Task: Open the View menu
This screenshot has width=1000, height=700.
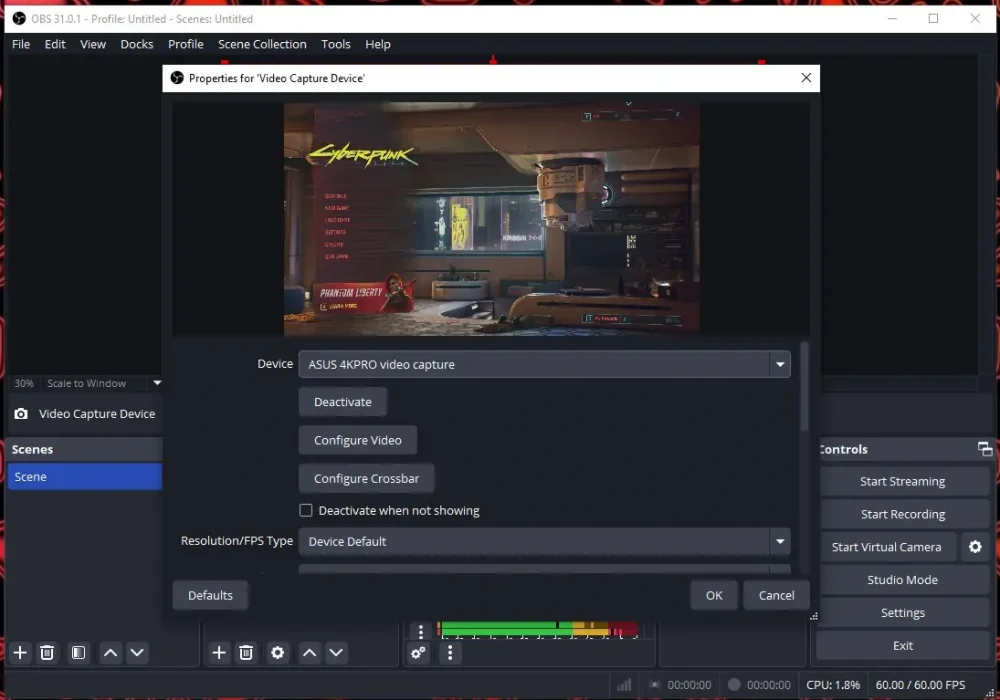Action: pyautogui.click(x=92, y=44)
